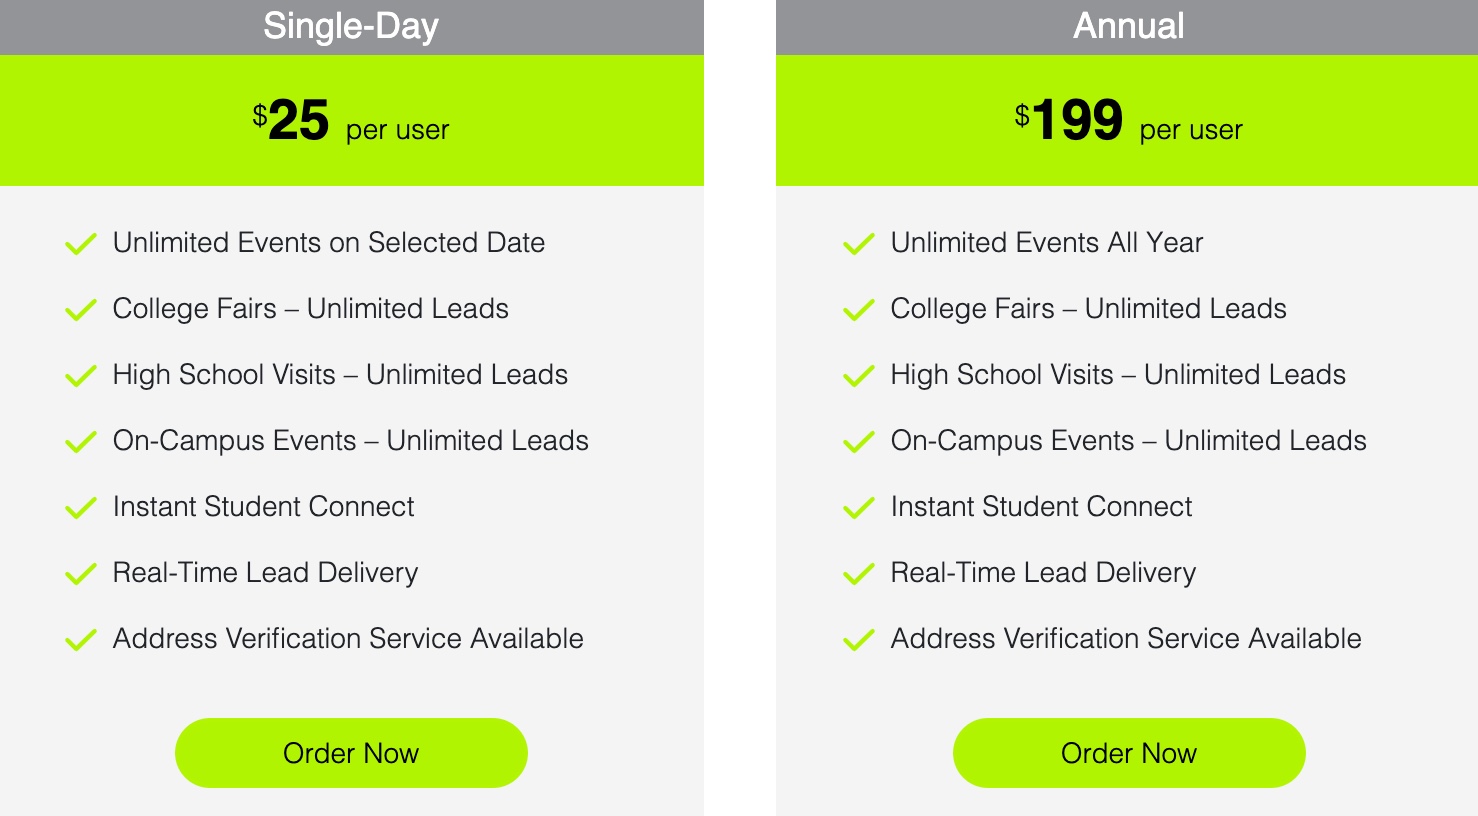Click Annual High School Visits feature text
This screenshot has width=1478, height=816.
(x=1118, y=375)
